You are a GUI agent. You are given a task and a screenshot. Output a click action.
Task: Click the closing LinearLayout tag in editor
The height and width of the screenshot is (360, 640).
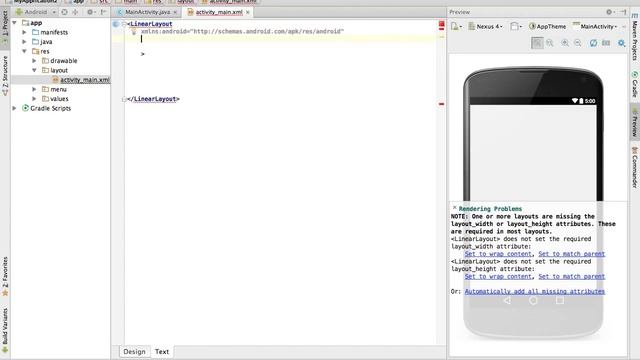(153, 99)
